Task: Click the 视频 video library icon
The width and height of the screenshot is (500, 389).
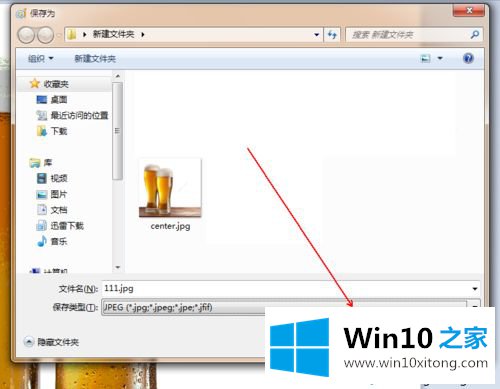Action: point(42,178)
